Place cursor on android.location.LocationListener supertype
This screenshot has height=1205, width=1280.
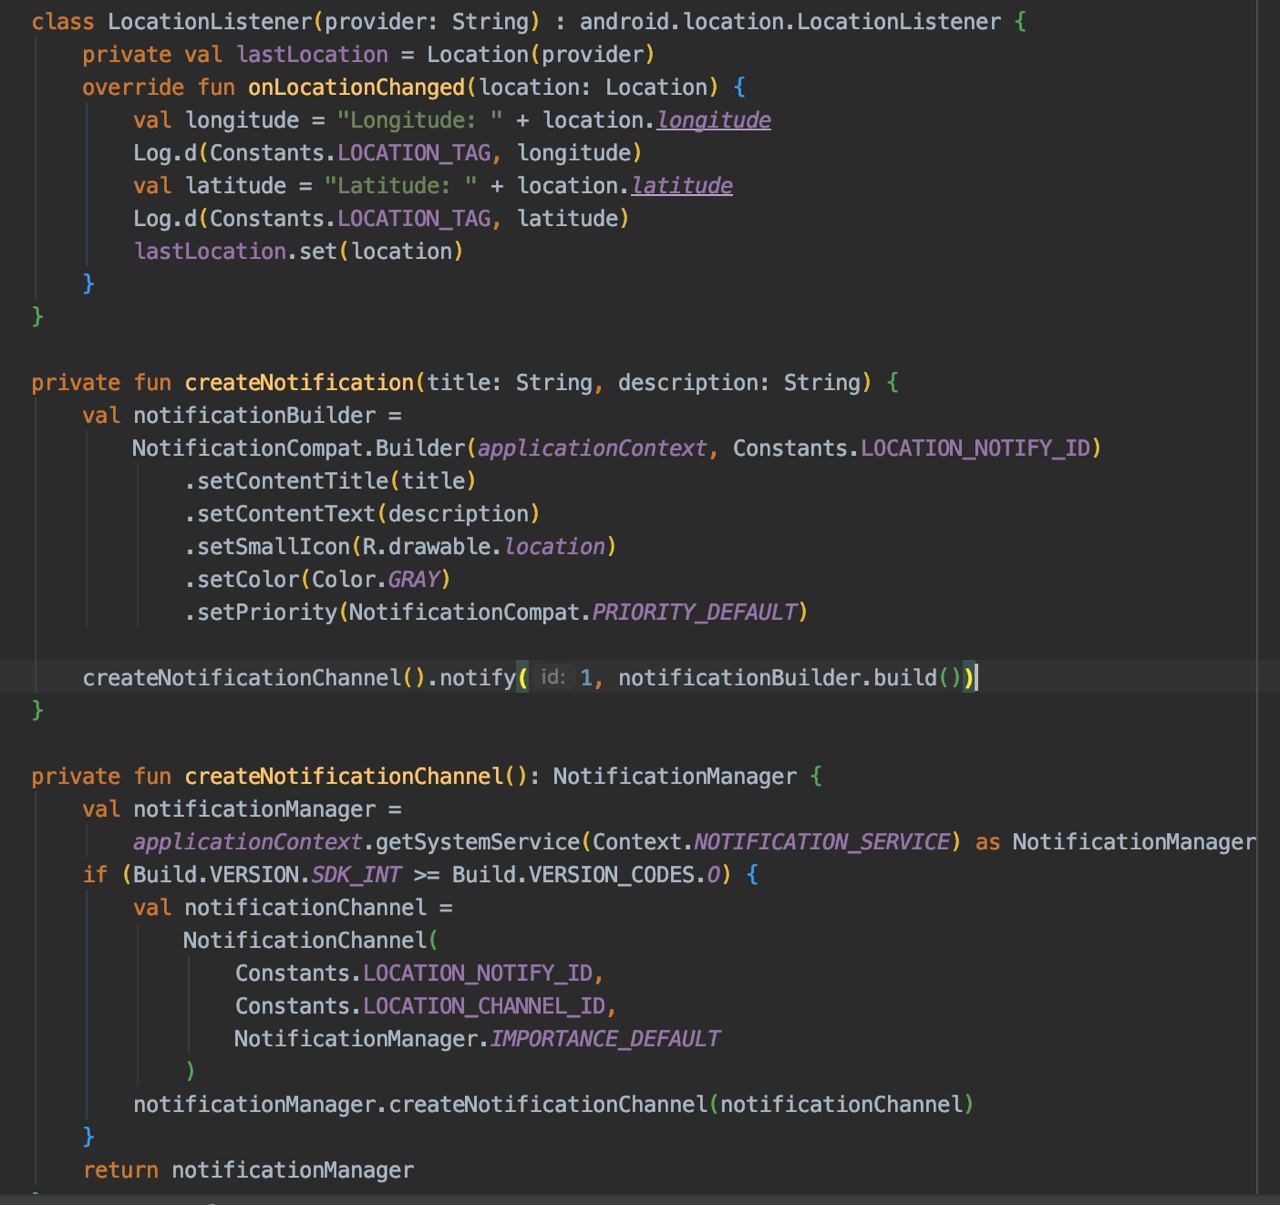tap(790, 21)
